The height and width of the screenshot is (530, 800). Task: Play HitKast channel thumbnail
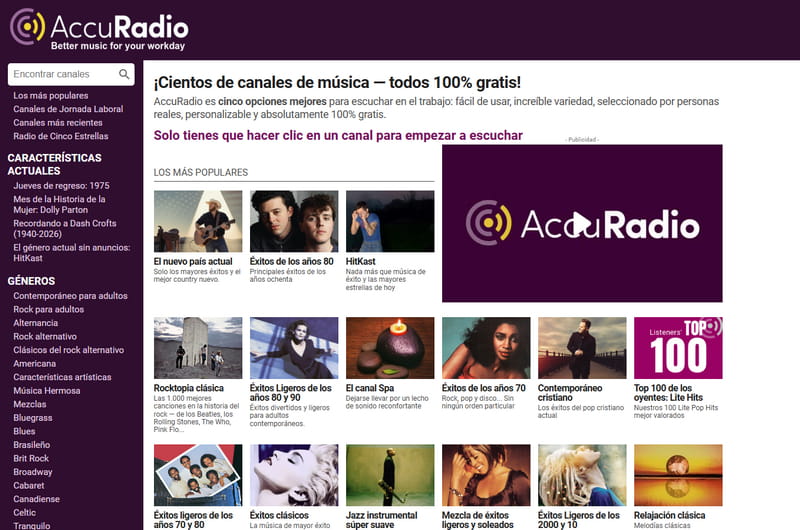(x=390, y=221)
